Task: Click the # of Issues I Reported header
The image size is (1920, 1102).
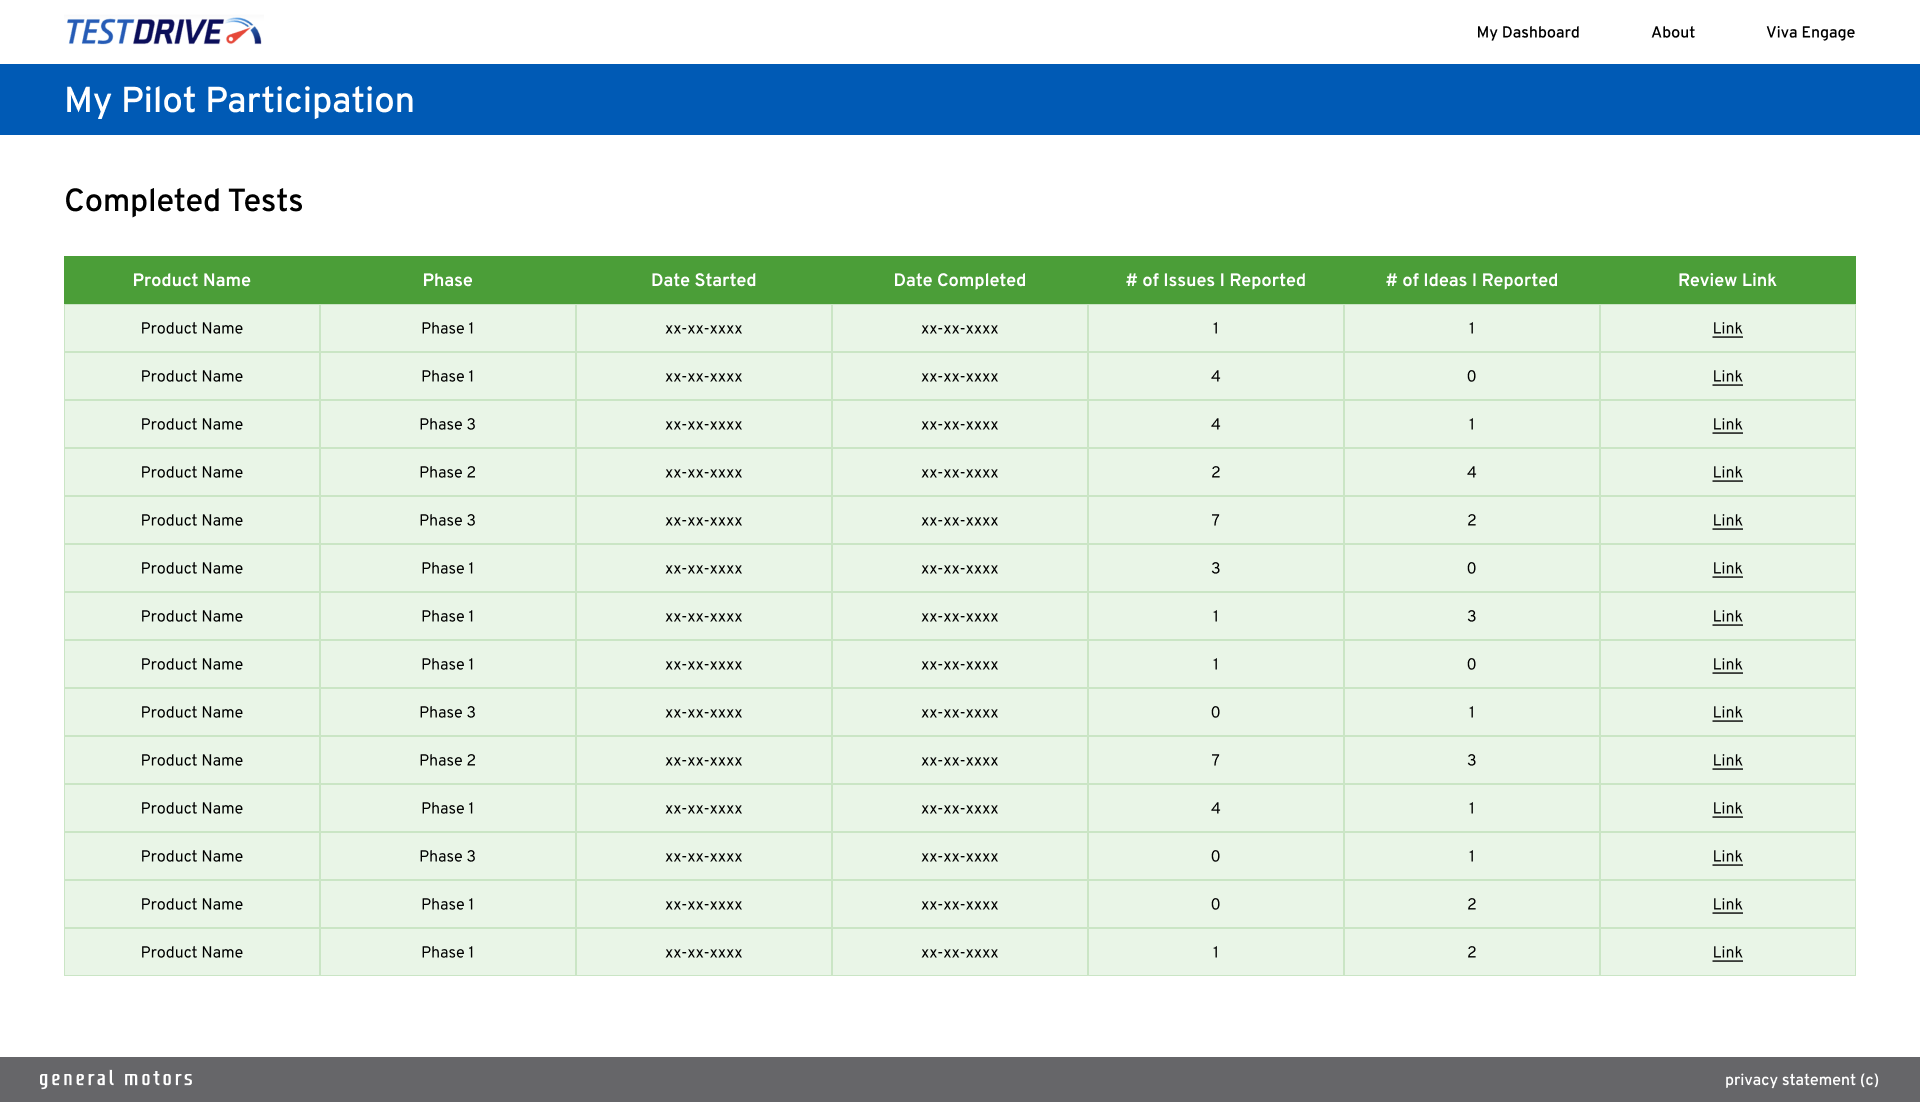Action: click(x=1215, y=280)
